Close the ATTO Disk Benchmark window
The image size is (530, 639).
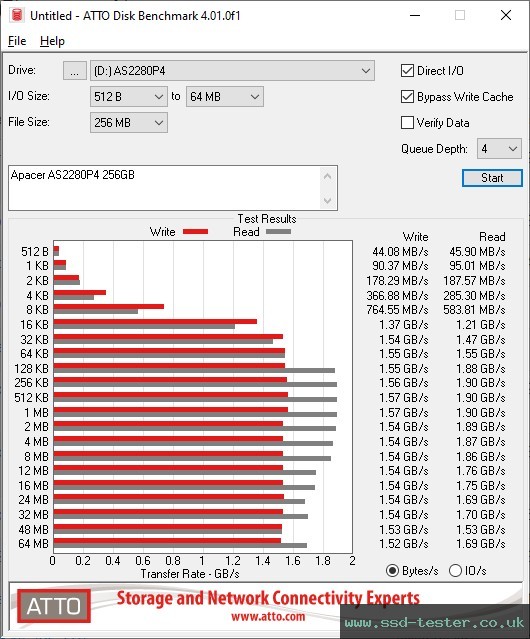pyautogui.click(x=506, y=15)
